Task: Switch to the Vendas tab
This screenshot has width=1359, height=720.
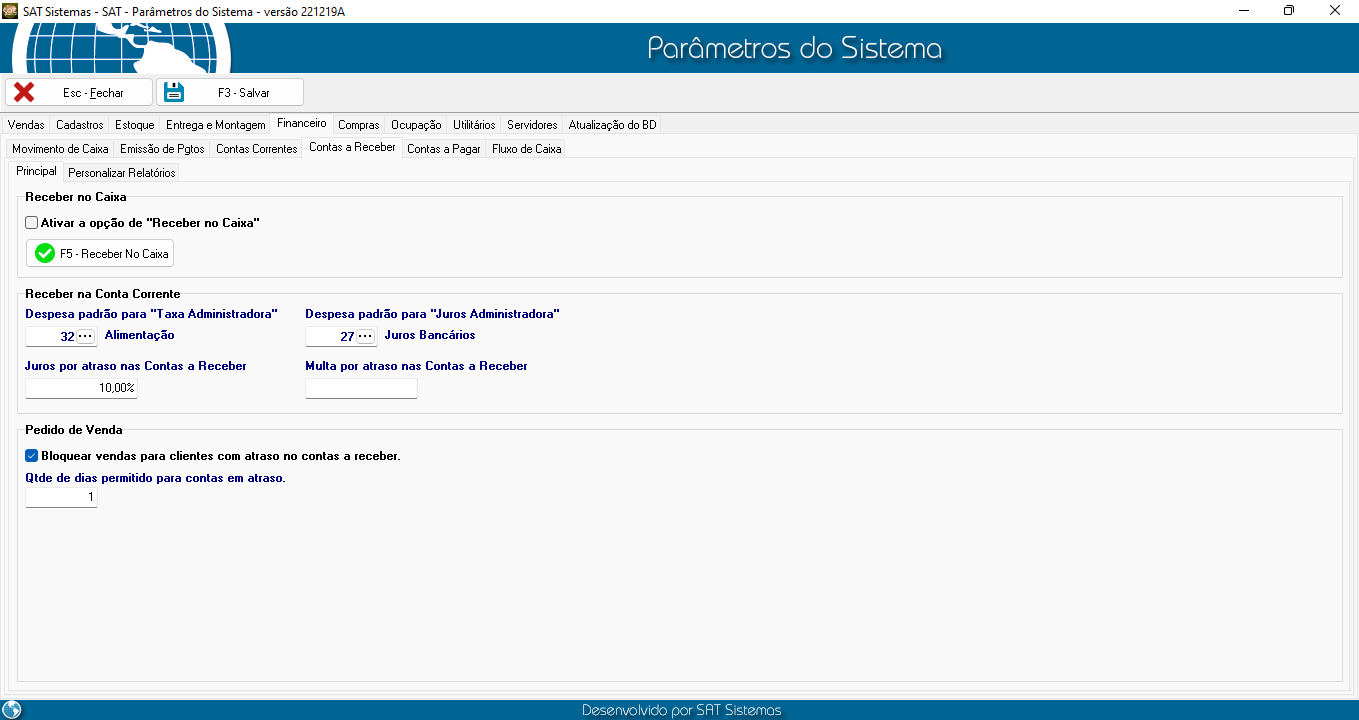Action: [26, 125]
